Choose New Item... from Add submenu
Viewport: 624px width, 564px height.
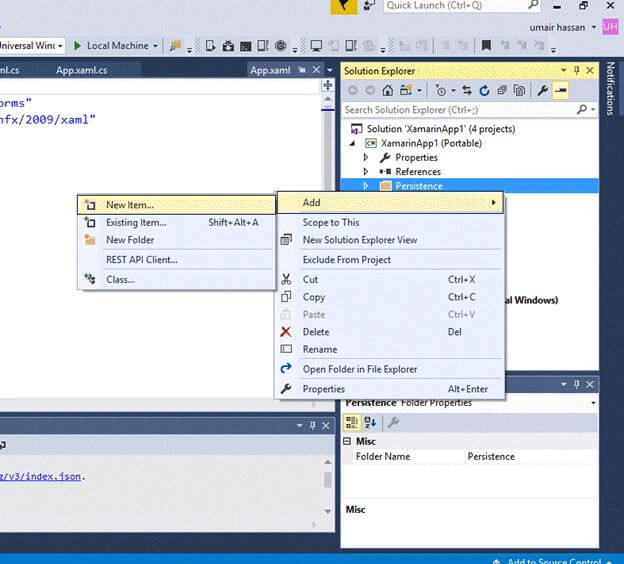point(129,205)
